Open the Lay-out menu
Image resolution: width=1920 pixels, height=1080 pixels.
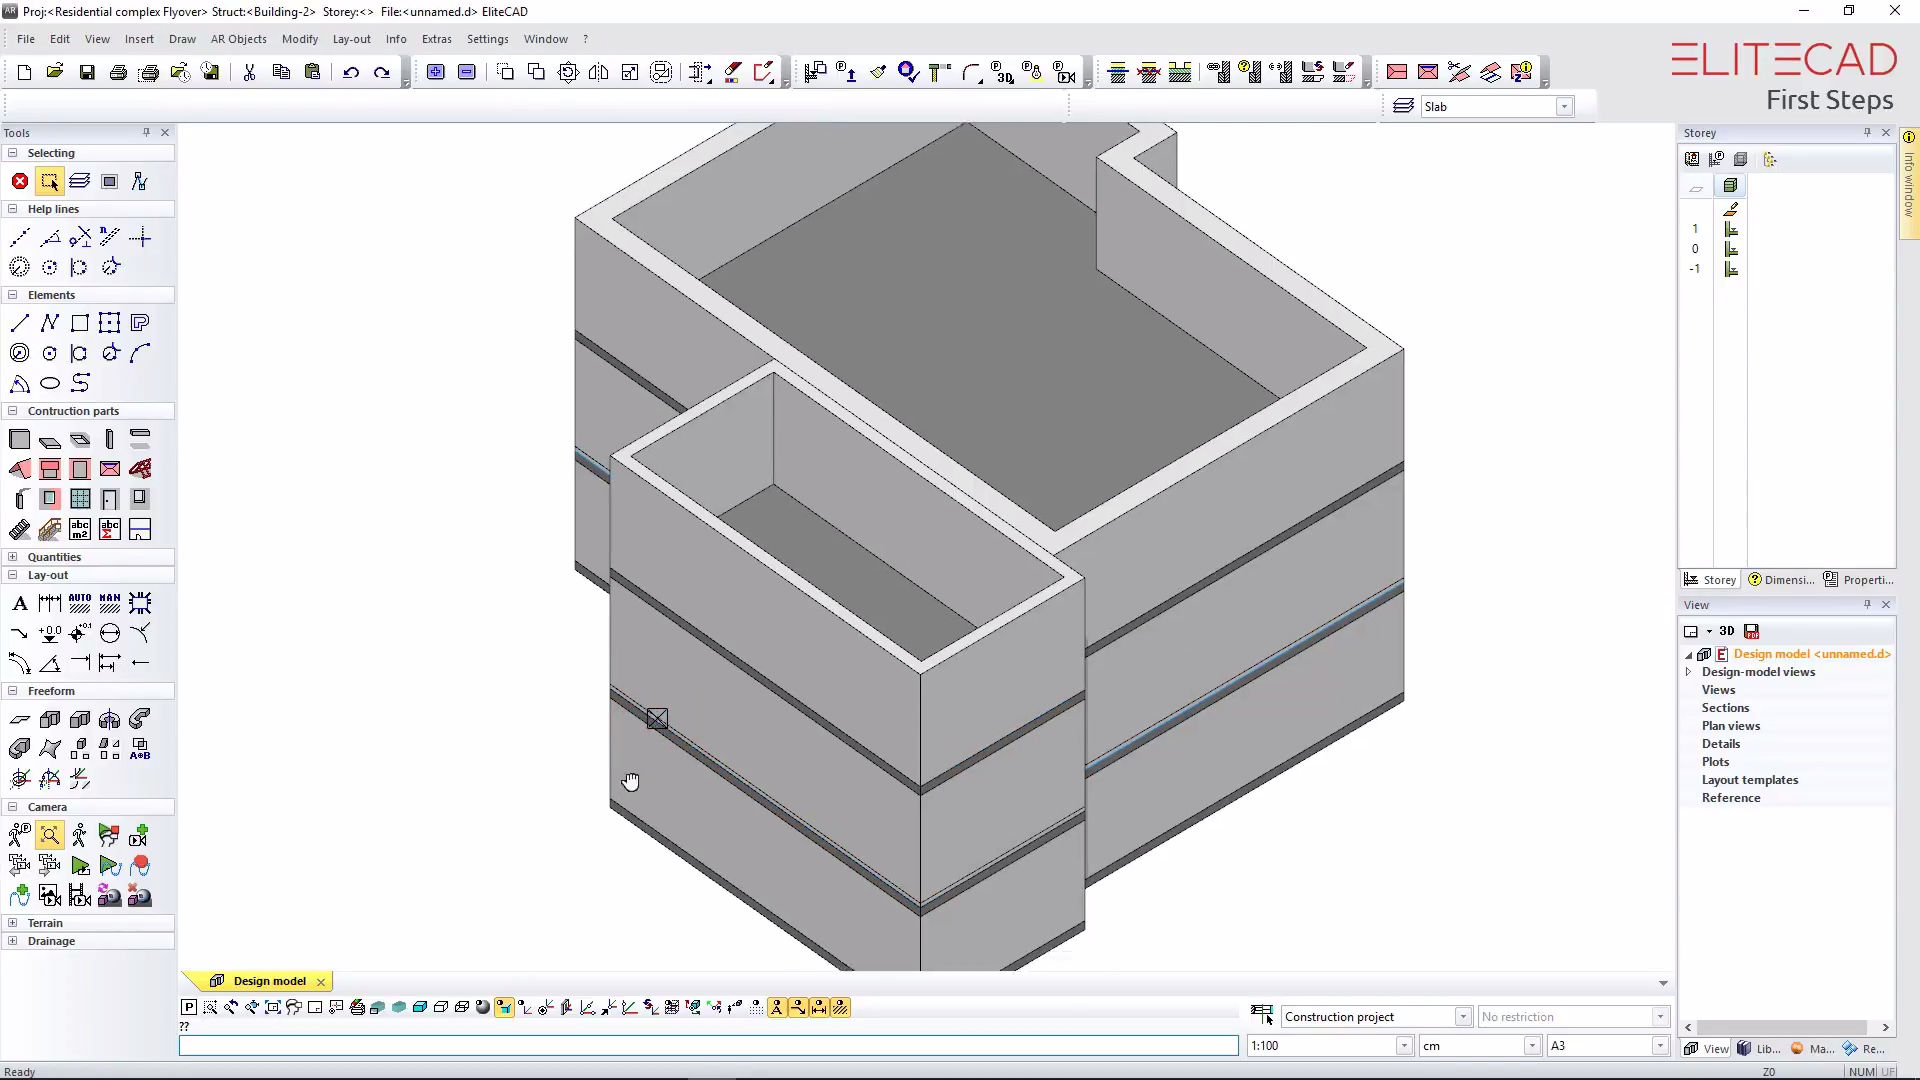pos(351,39)
